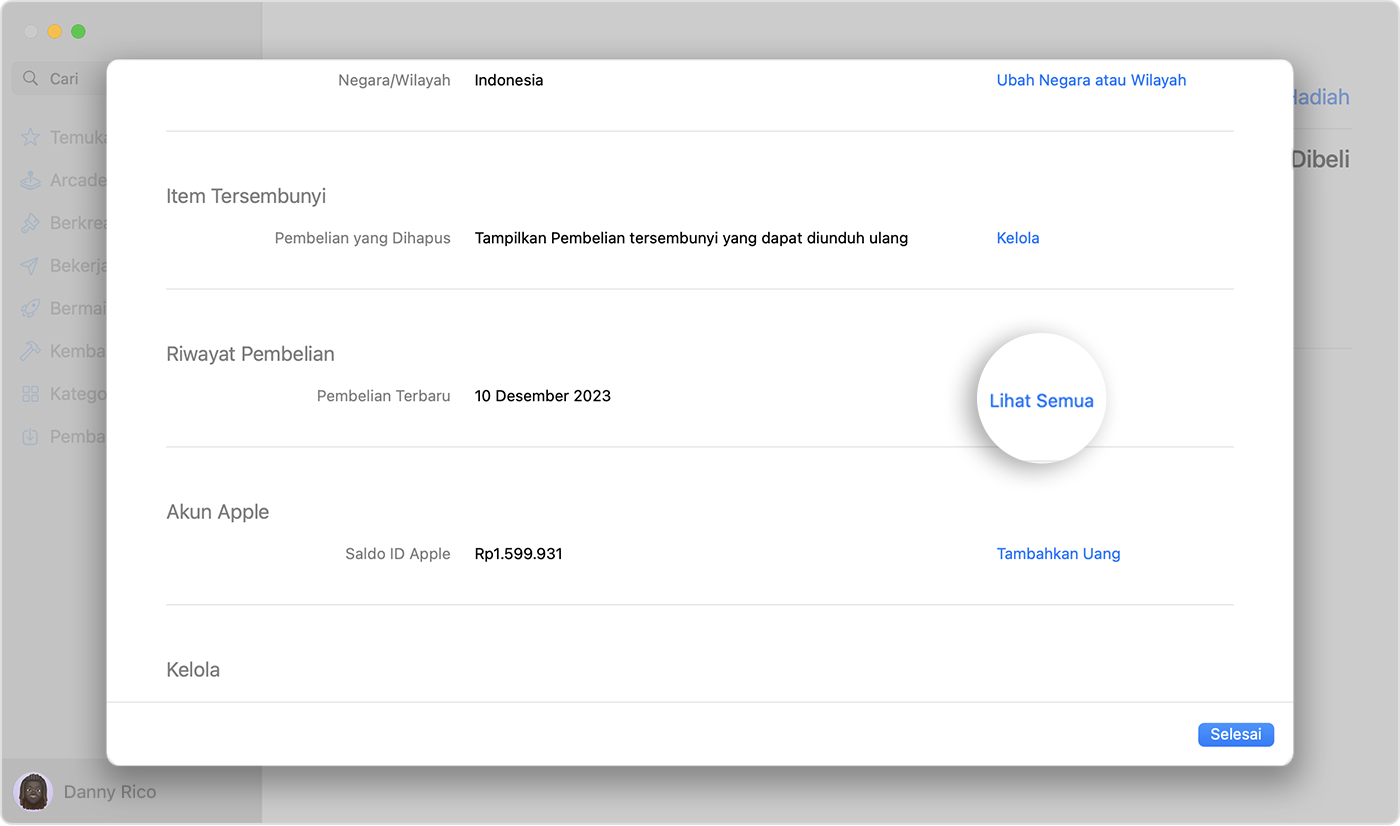Select the Develop hammer sidebar icon

pyautogui.click(x=31, y=351)
